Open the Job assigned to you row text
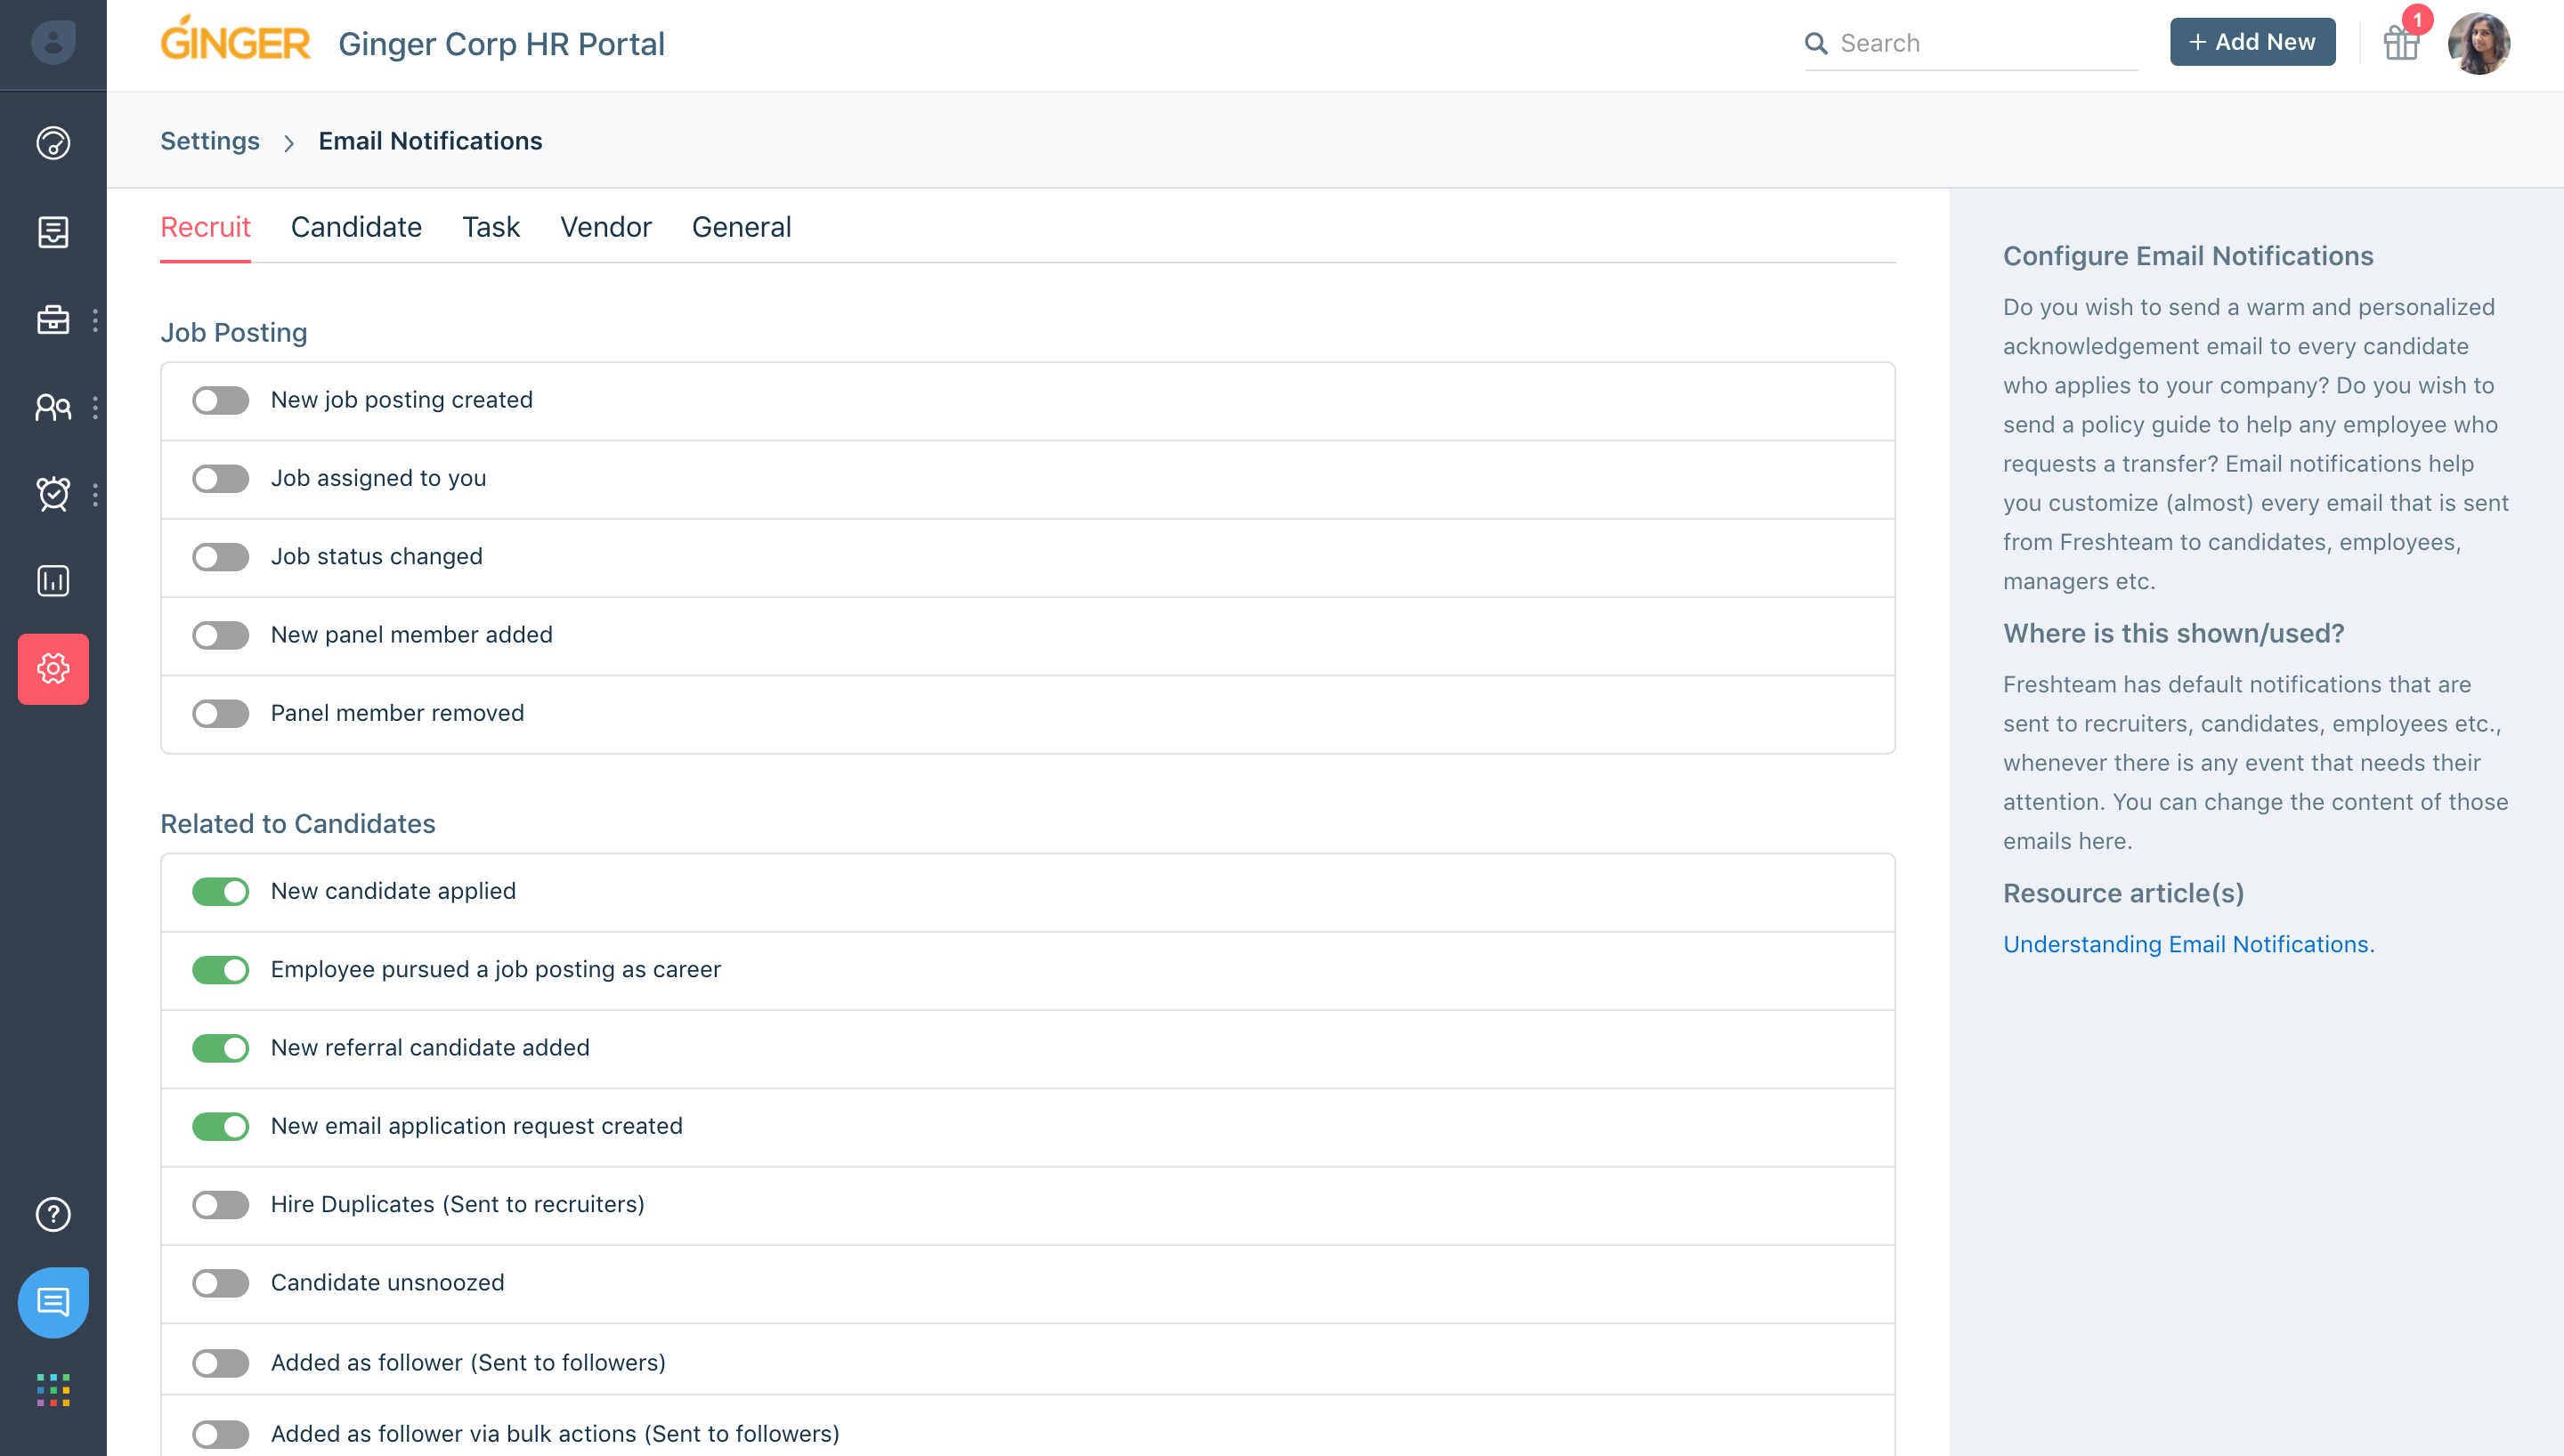Image resolution: width=2564 pixels, height=1456 pixels. (378, 478)
